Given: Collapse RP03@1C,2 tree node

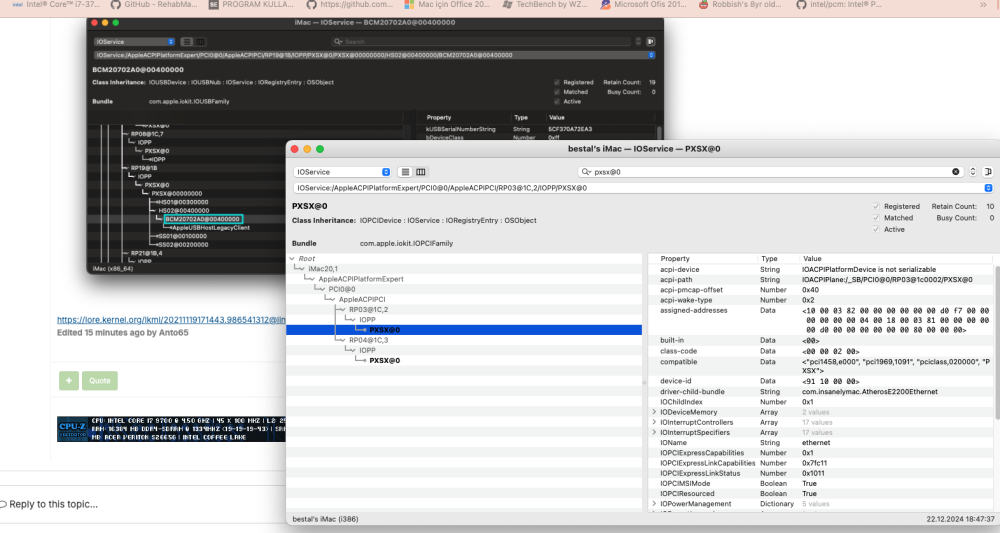Looking at the screenshot, I should coord(342,310).
